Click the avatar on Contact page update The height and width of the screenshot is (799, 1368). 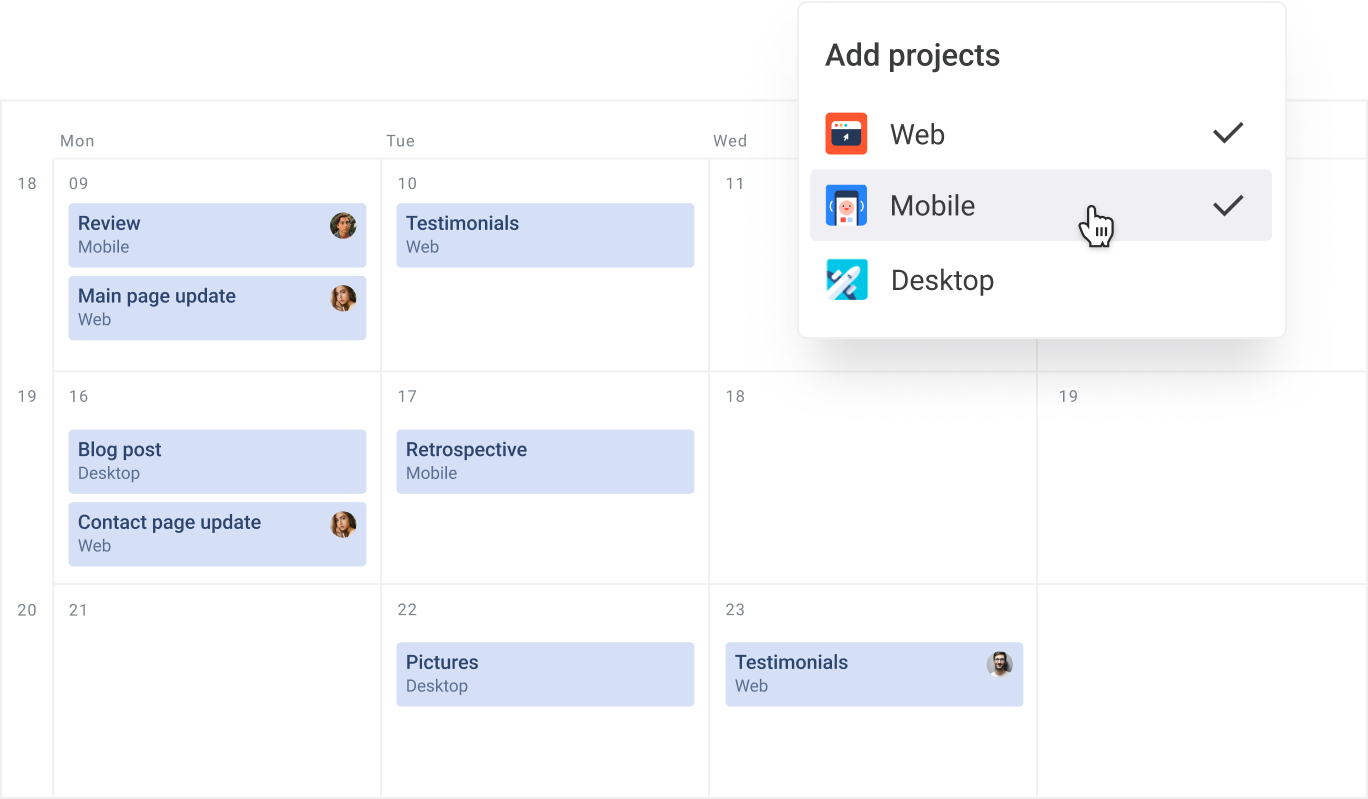pos(341,526)
